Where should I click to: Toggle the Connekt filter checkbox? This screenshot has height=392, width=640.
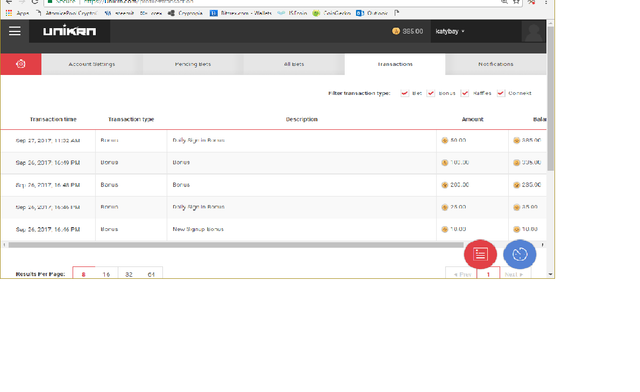click(500, 93)
